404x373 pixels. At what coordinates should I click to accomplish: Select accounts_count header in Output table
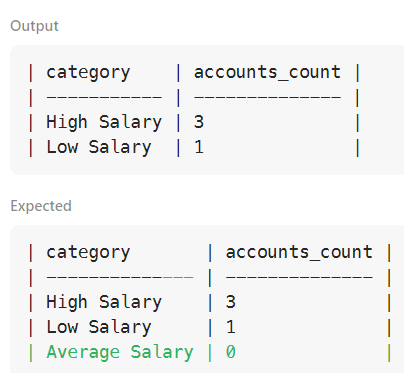click(267, 72)
